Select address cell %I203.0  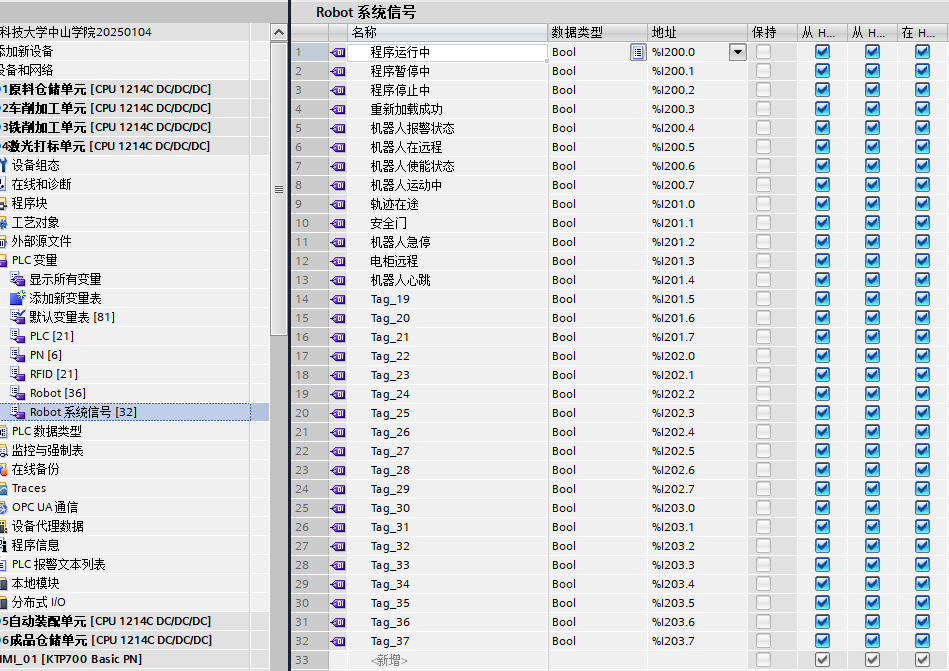click(x=697, y=508)
